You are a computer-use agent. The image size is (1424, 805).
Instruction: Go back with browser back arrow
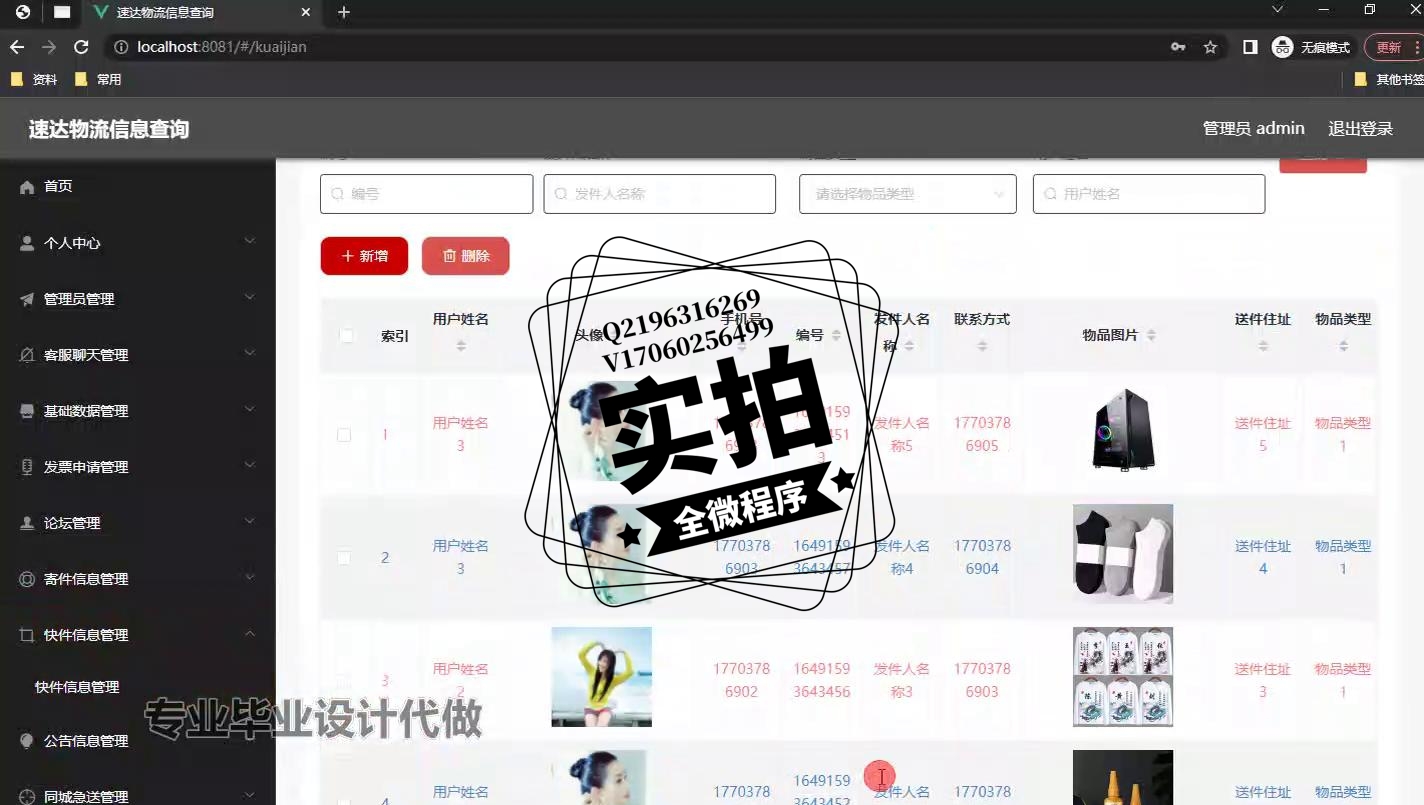[17, 47]
